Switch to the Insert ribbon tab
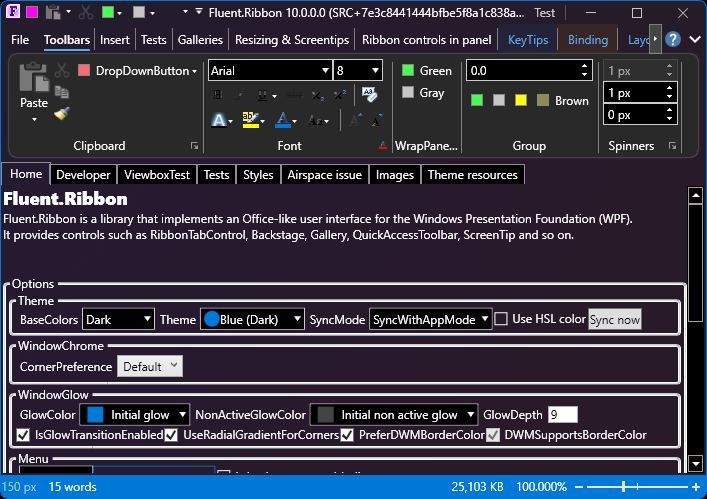The width and height of the screenshot is (707, 499). click(115, 40)
